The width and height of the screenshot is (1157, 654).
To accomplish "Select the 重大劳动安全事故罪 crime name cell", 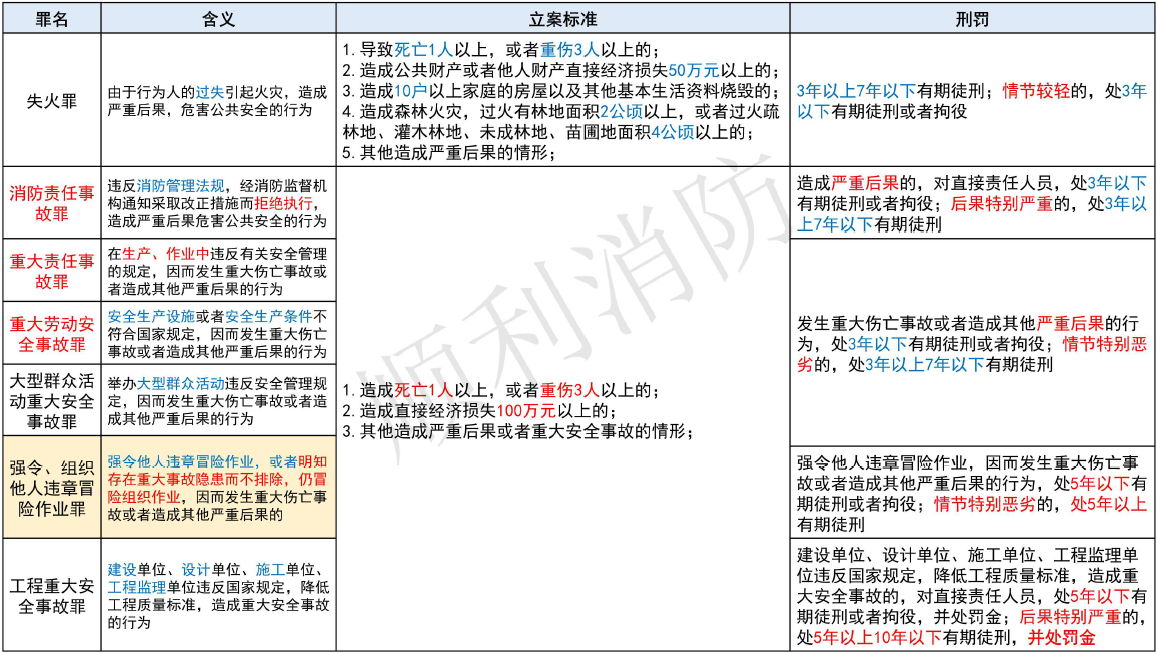I will point(51,333).
